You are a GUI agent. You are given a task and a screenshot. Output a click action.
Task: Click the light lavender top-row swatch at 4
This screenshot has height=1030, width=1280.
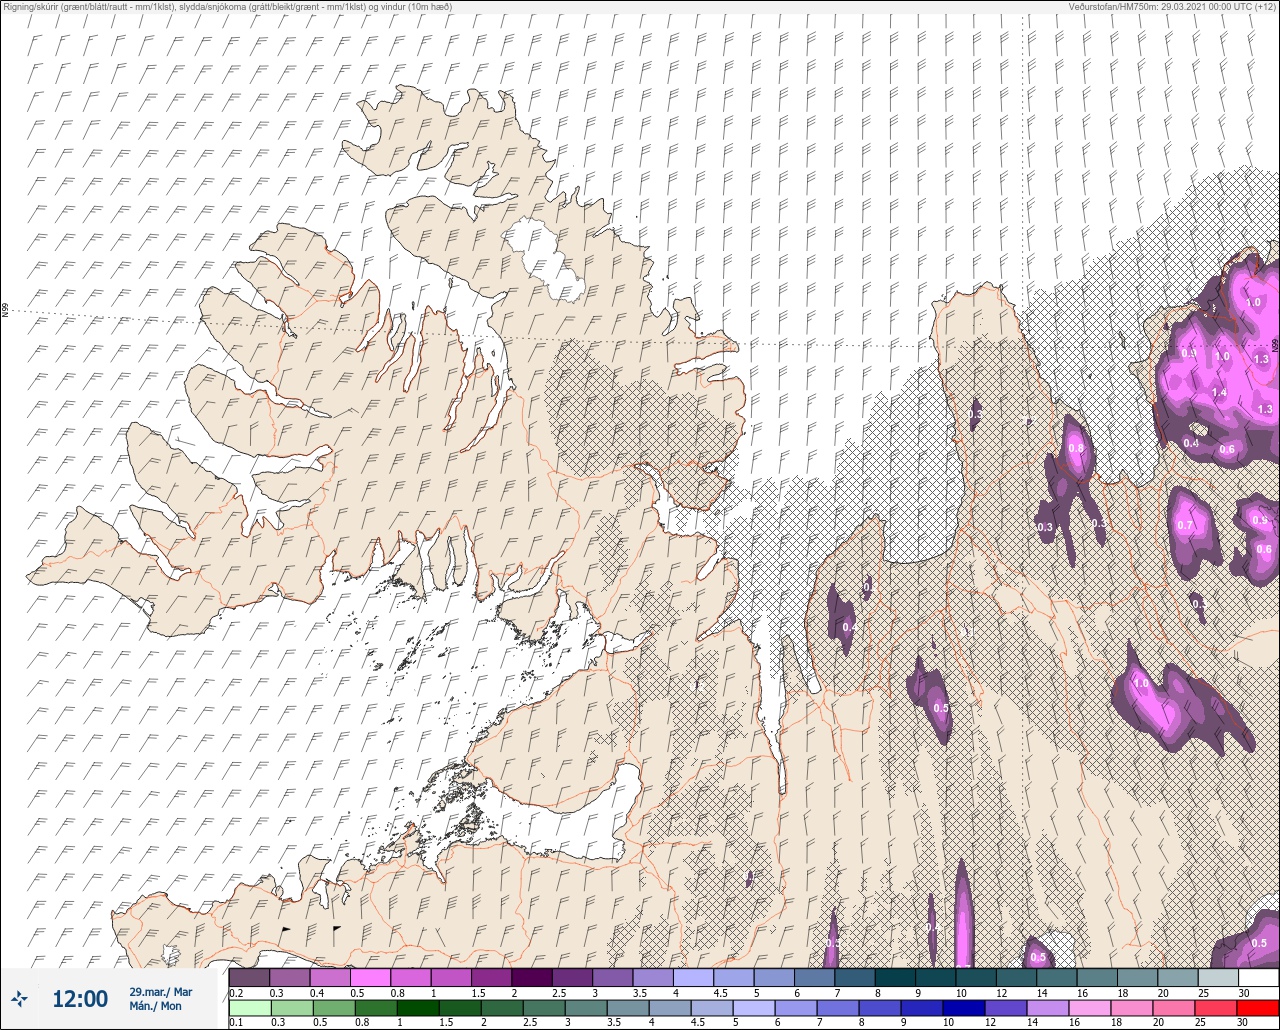693,977
